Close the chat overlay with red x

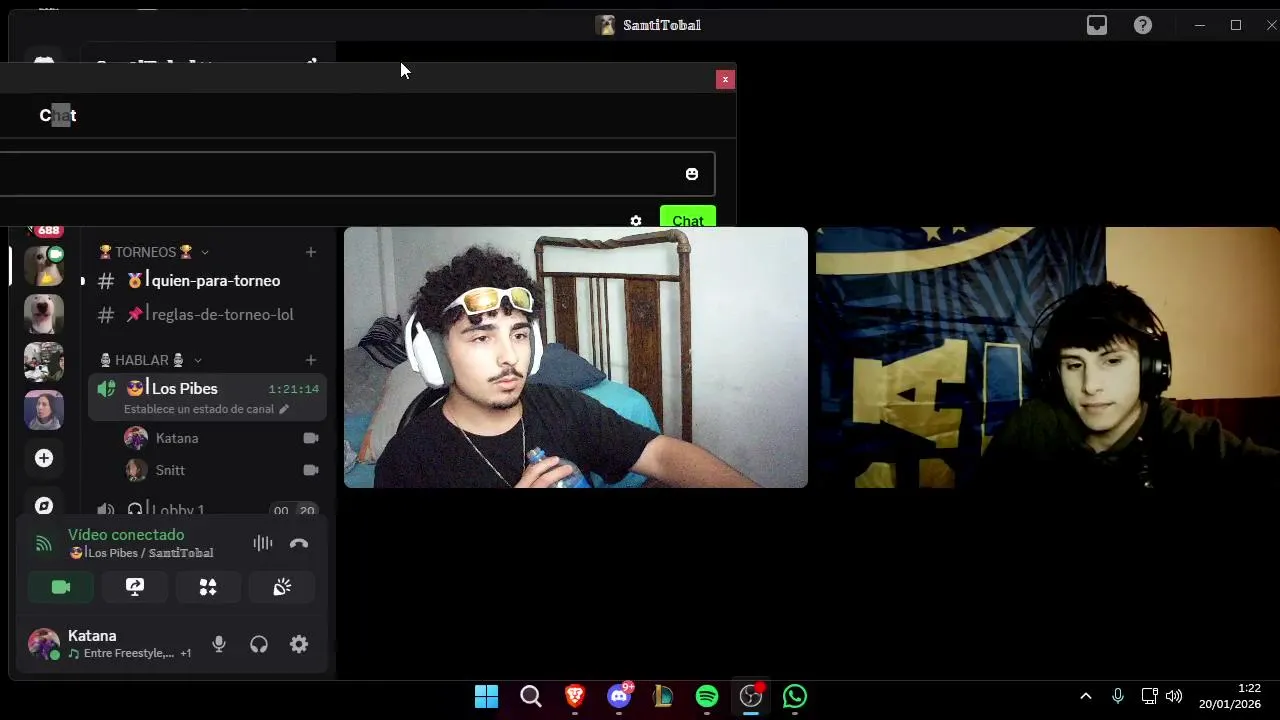tap(725, 79)
